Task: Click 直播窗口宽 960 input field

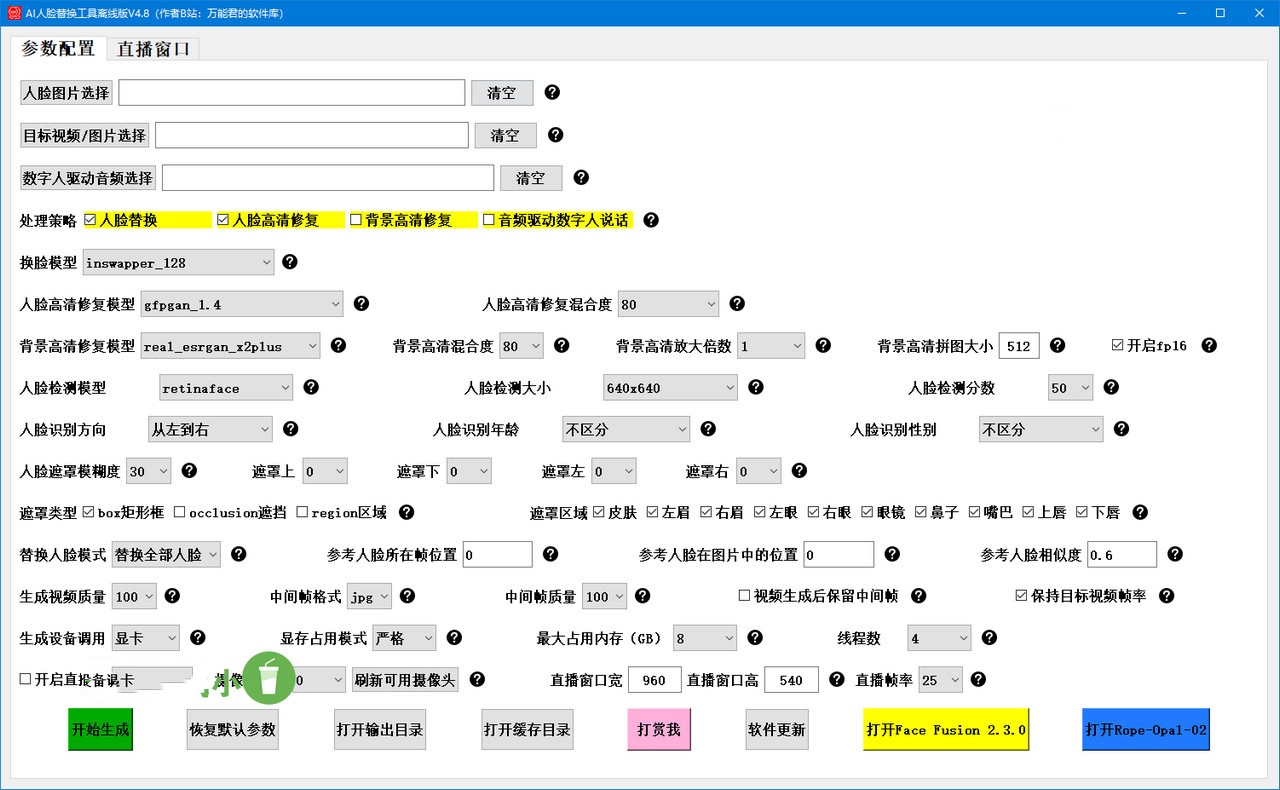Action: click(655, 680)
